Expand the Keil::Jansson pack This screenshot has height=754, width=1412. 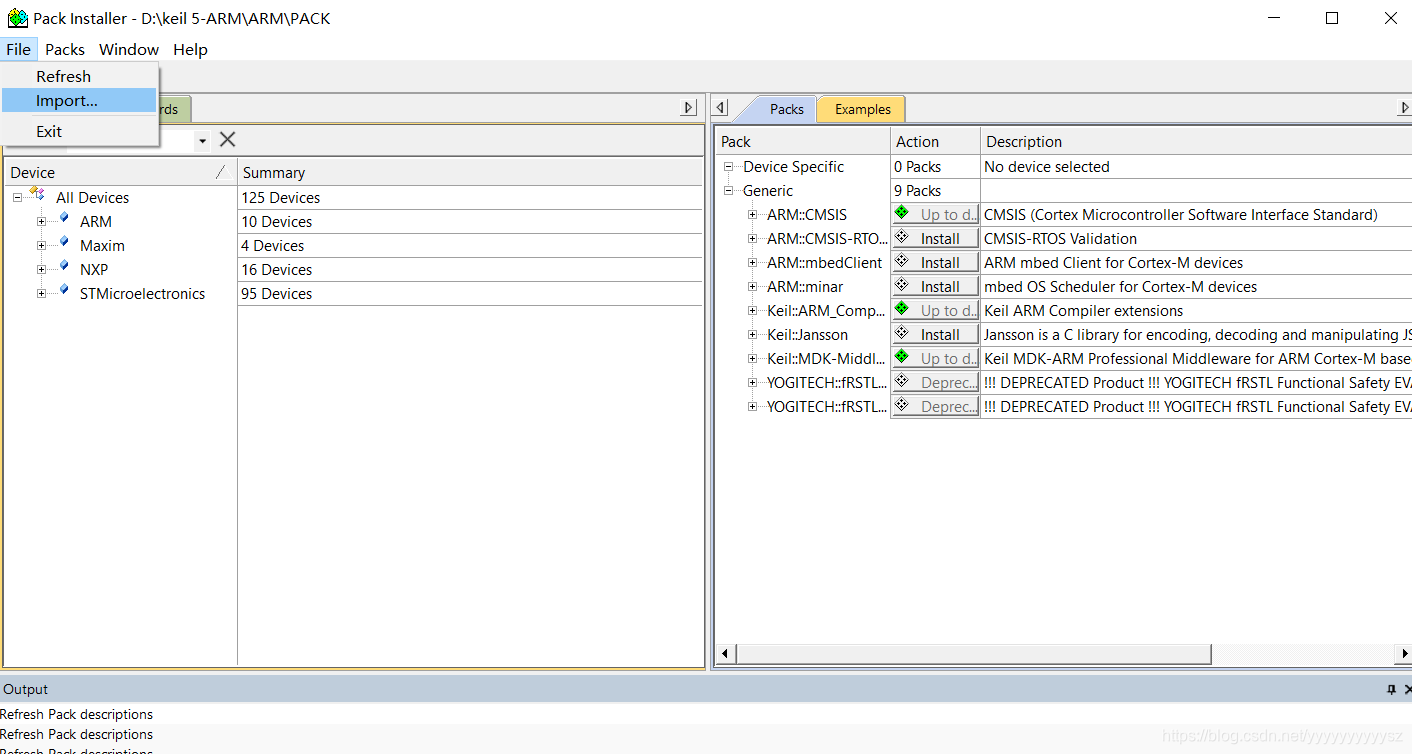pyautogui.click(x=753, y=334)
